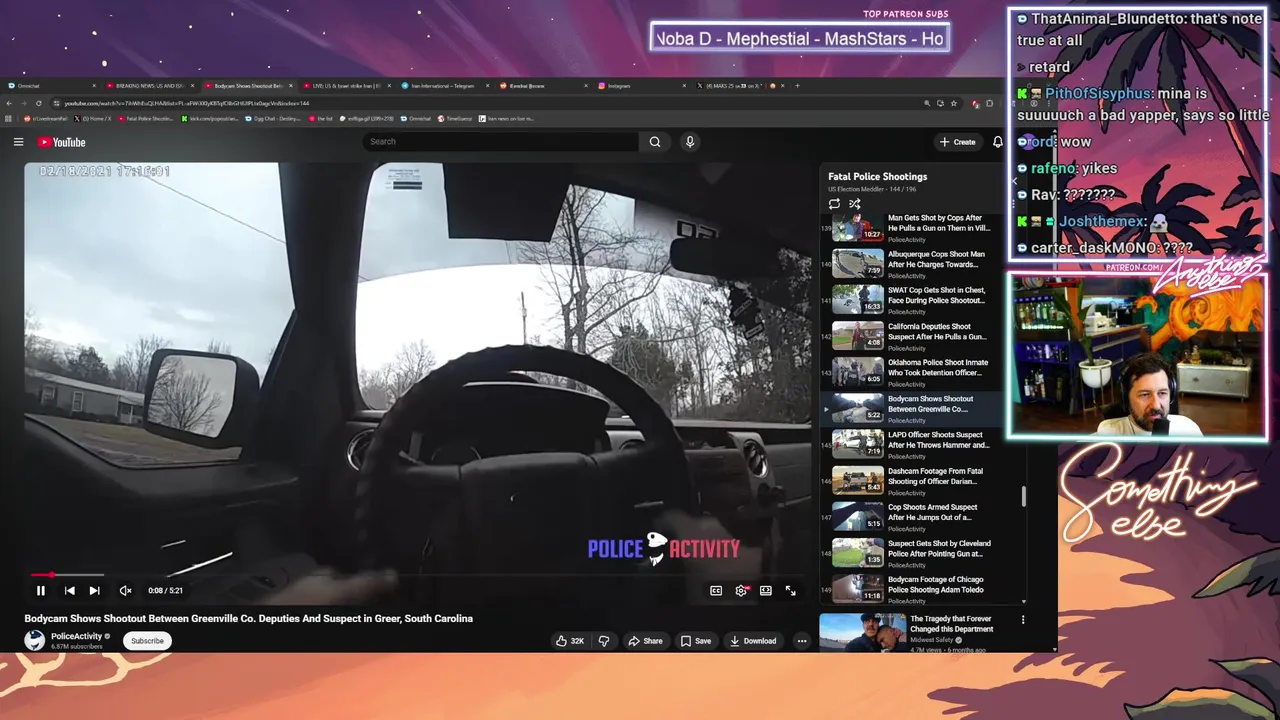Click the search magnifier button

655,142
